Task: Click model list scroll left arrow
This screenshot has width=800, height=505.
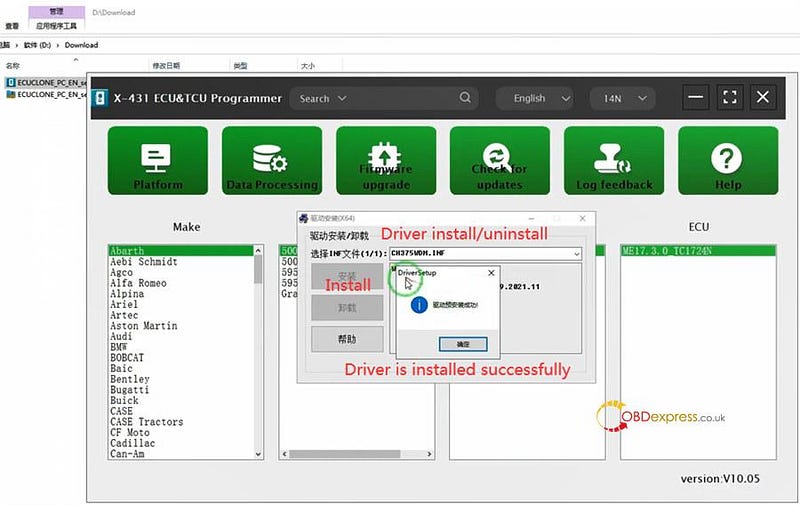Action: click(285, 453)
